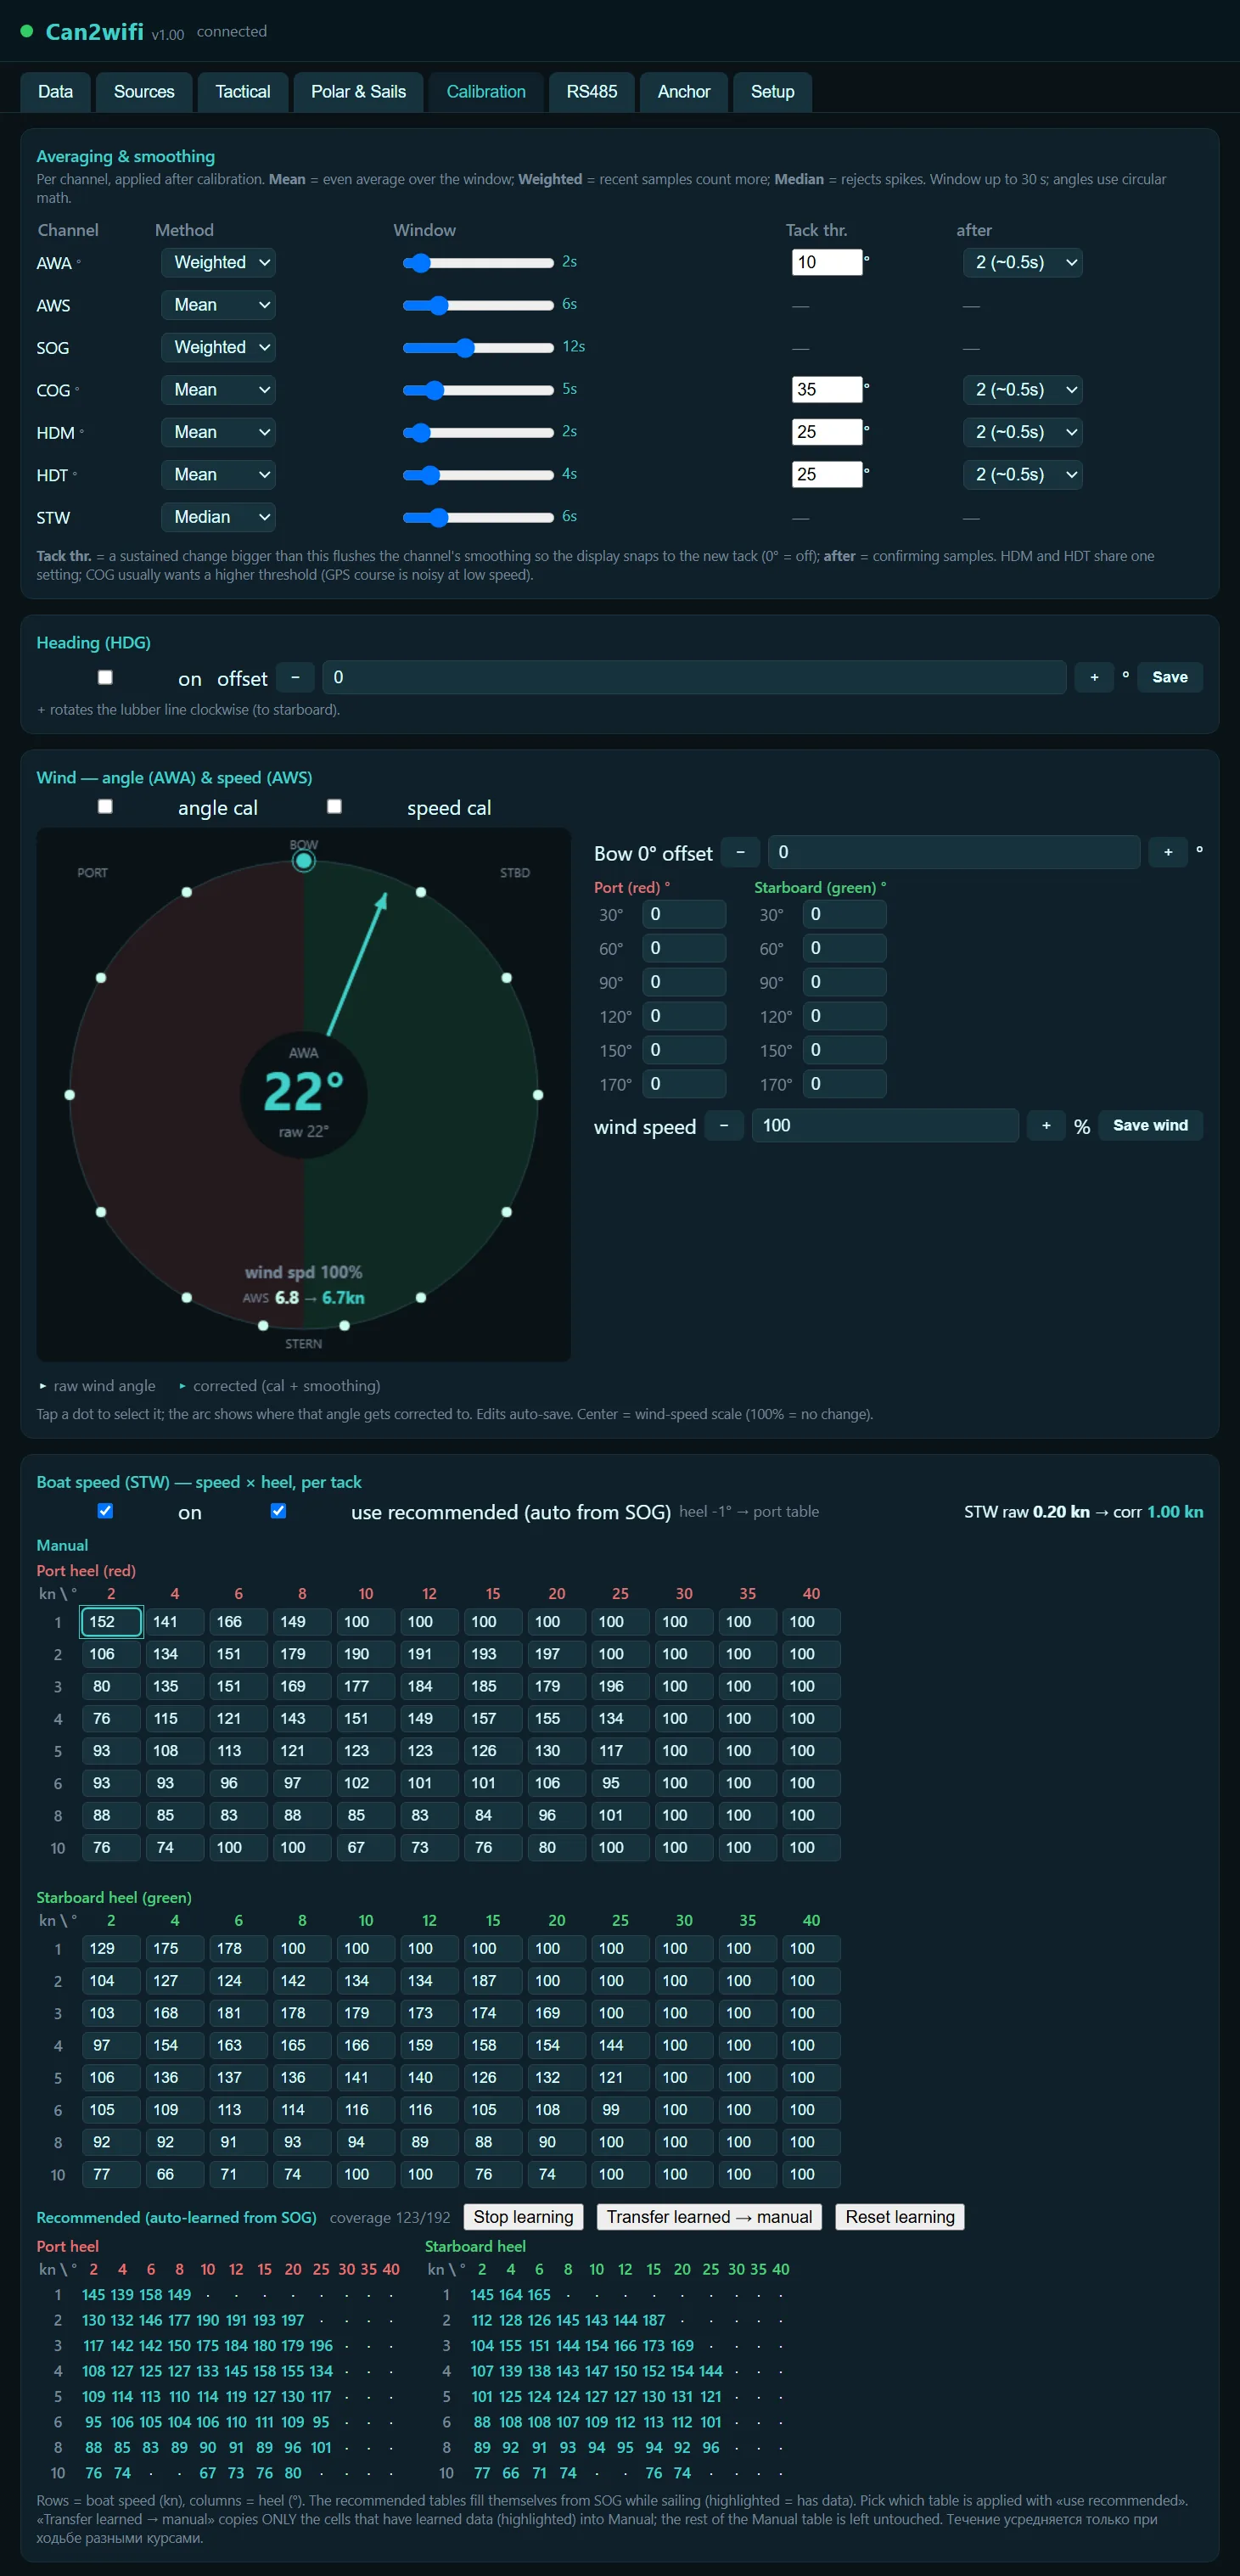This screenshot has width=1240, height=2576.
Task: Open AWA method dropdown
Action: tap(218, 263)
